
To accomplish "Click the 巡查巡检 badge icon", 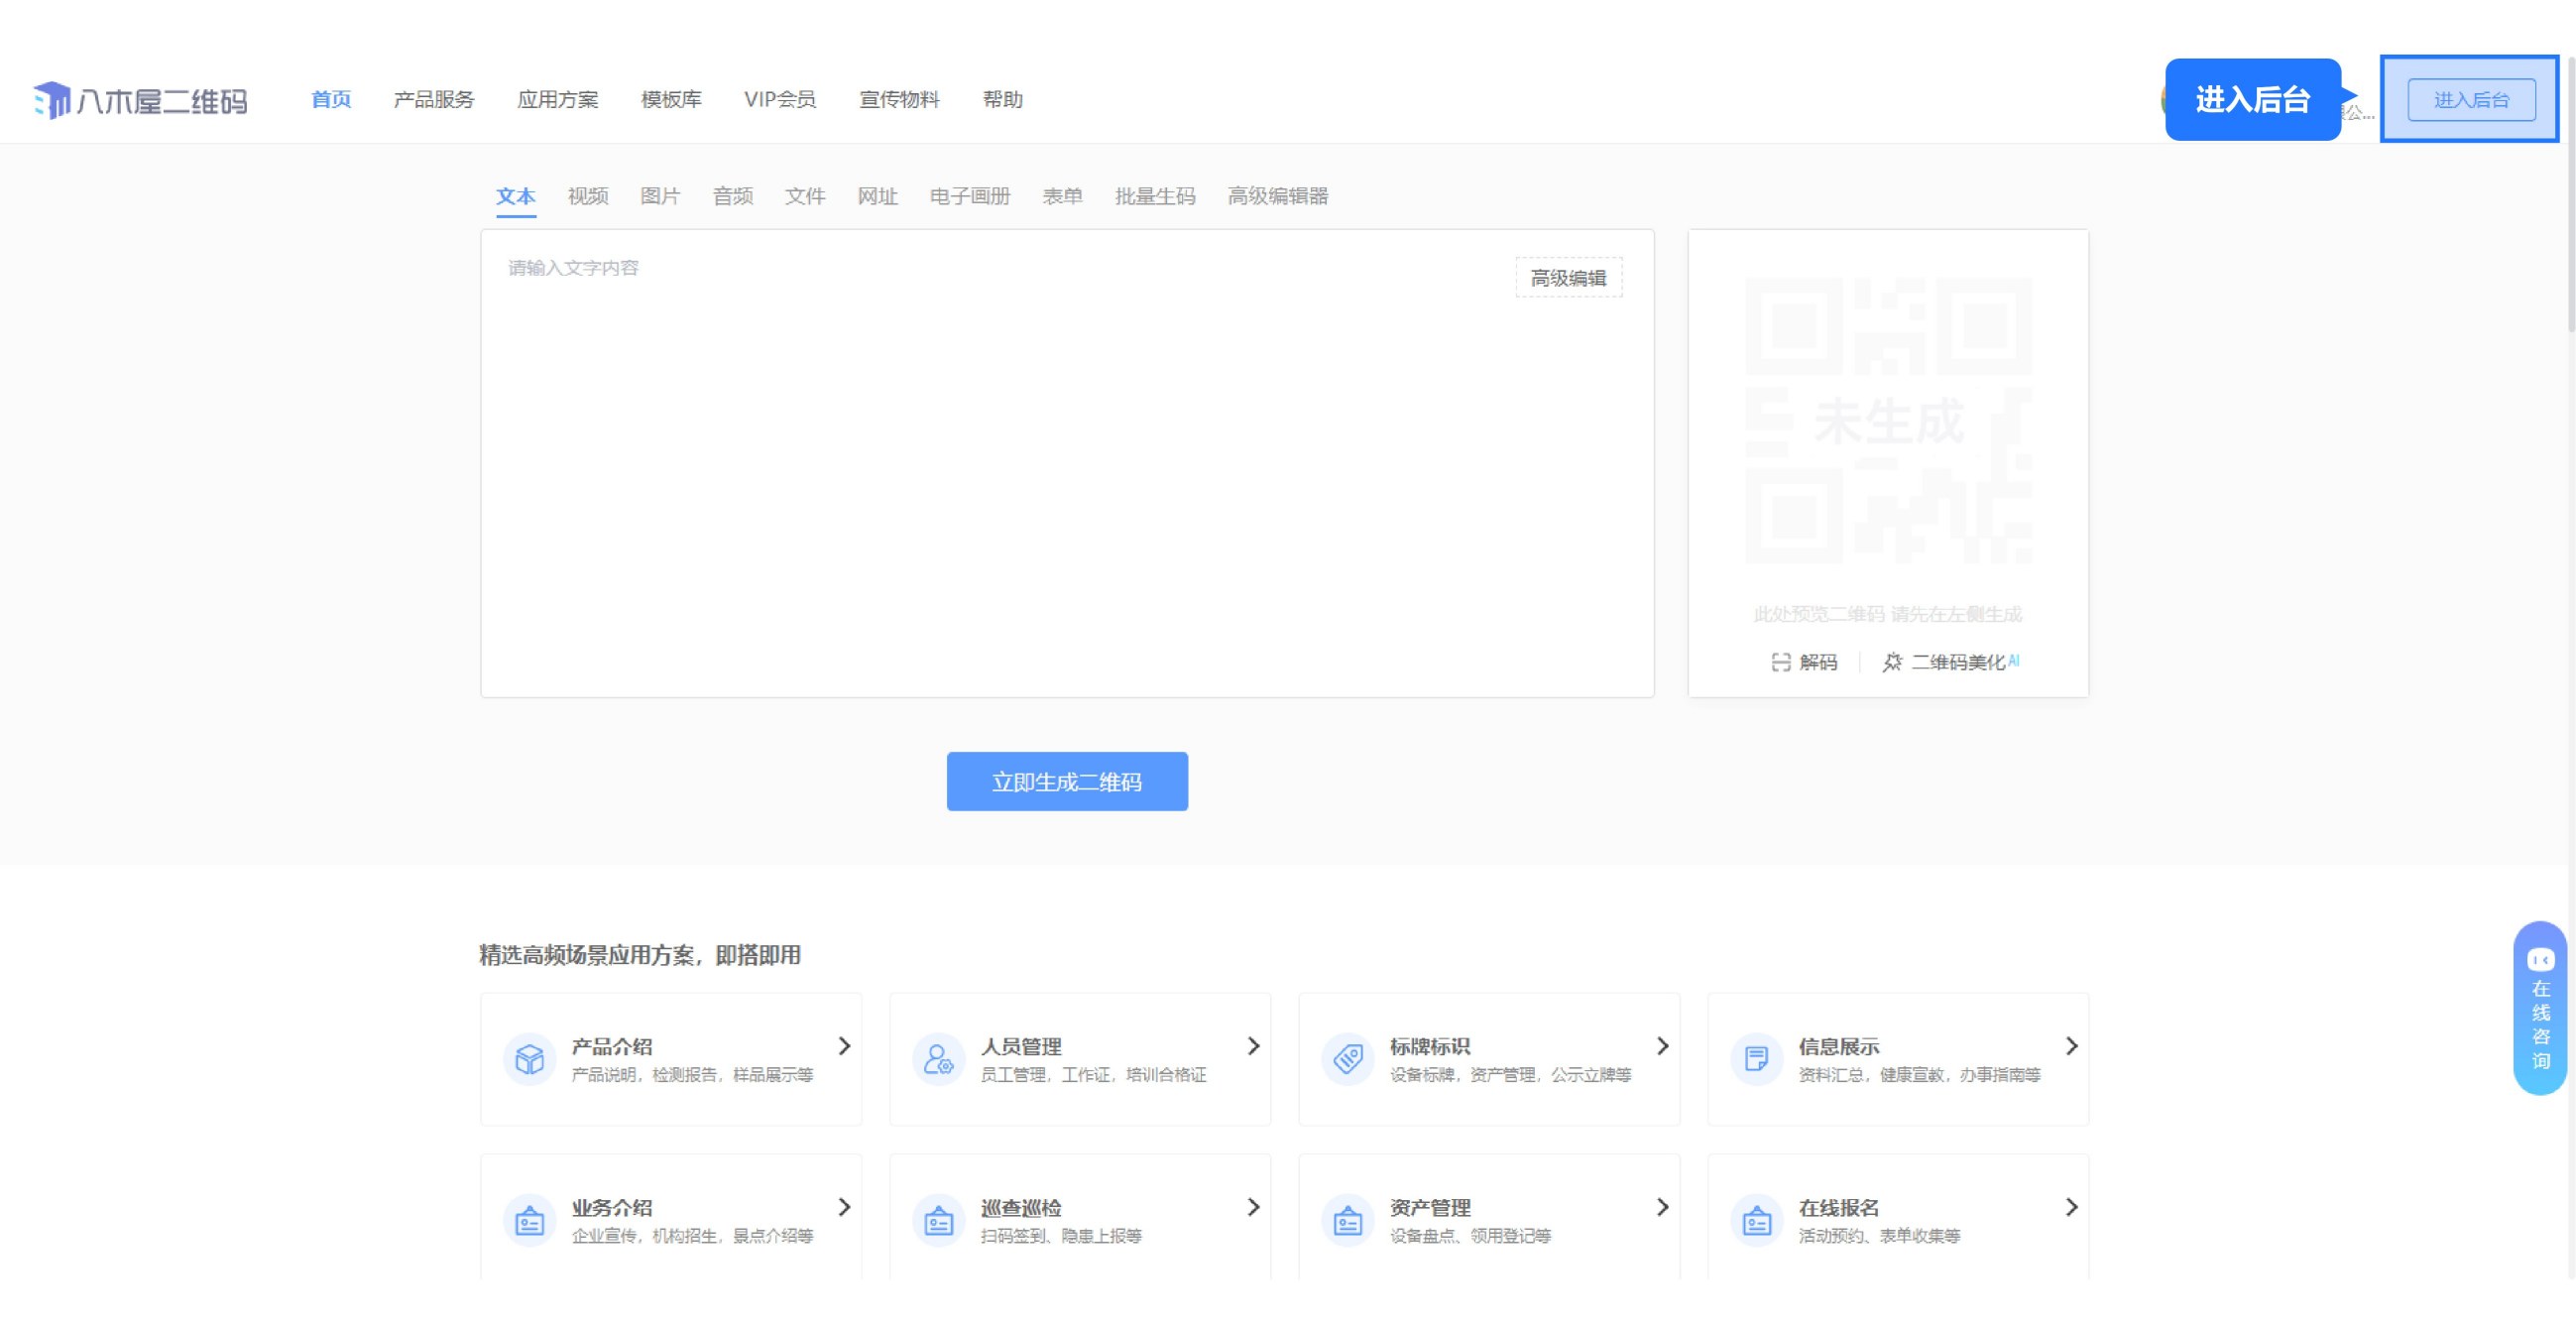I will coord(938,1220).
